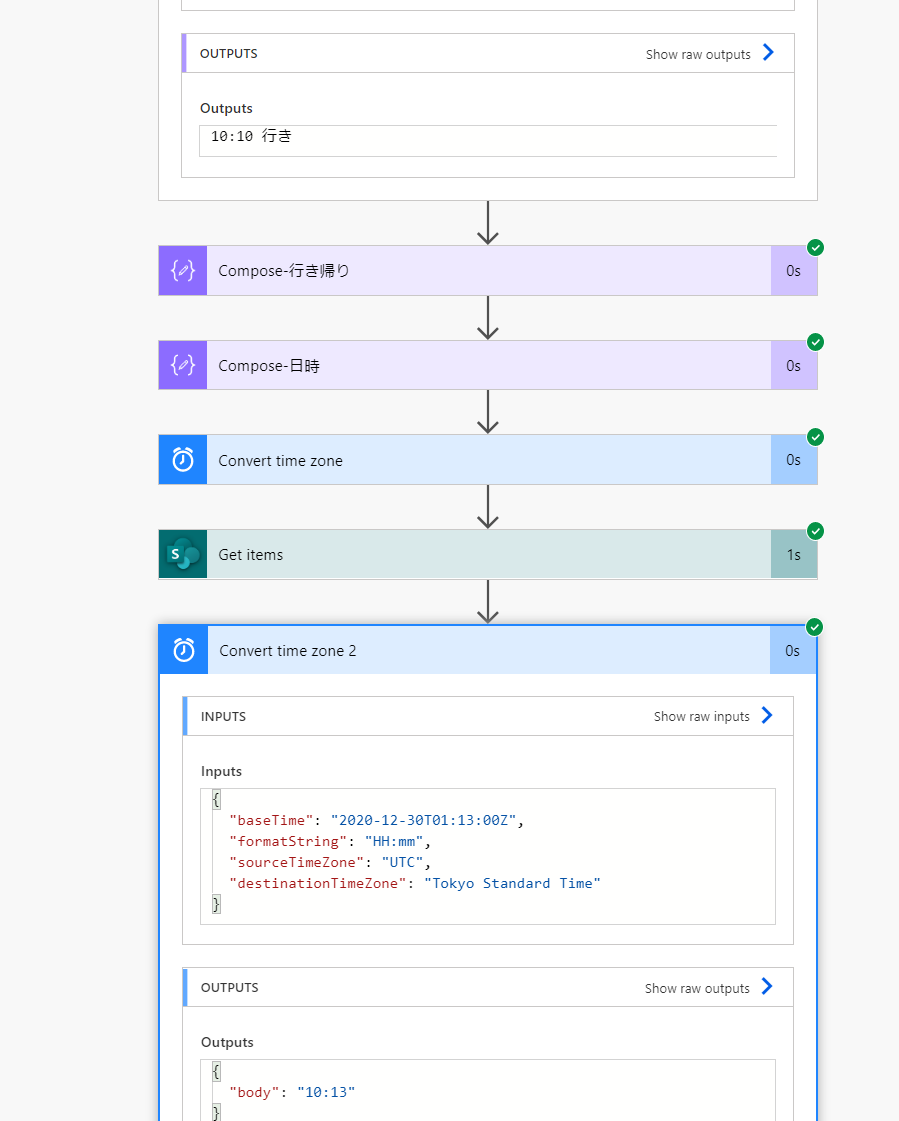Click Show raw outputs in the top card

[x=698, y=54]
